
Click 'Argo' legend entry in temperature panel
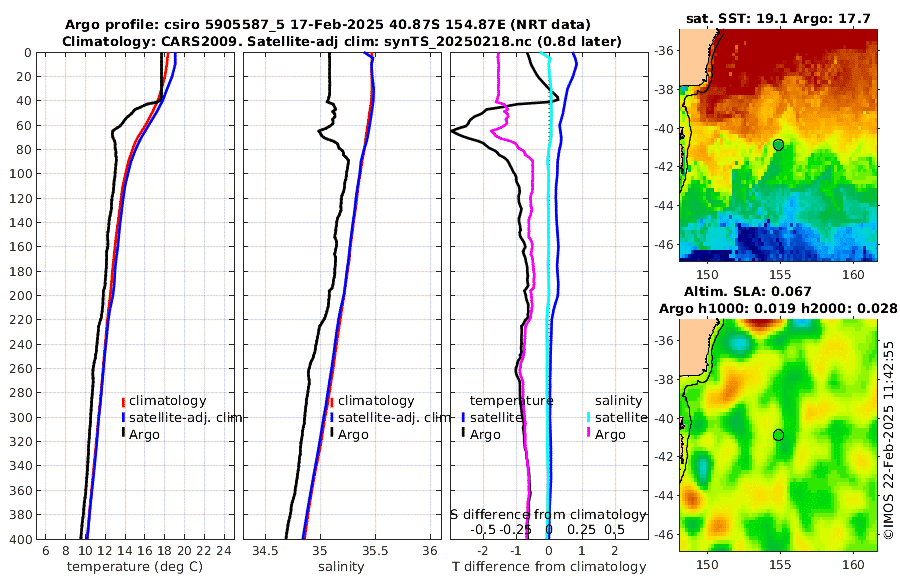[x=144, y=435]
